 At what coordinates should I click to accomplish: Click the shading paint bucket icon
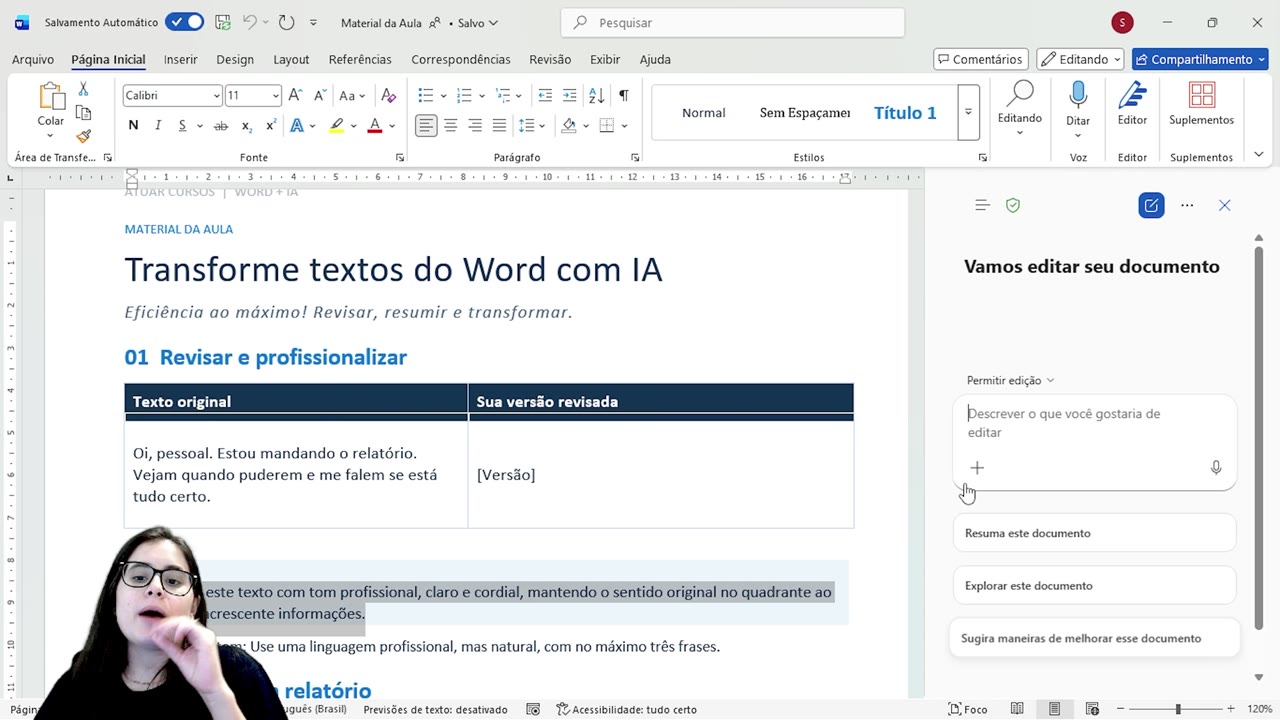click(569, 125)
